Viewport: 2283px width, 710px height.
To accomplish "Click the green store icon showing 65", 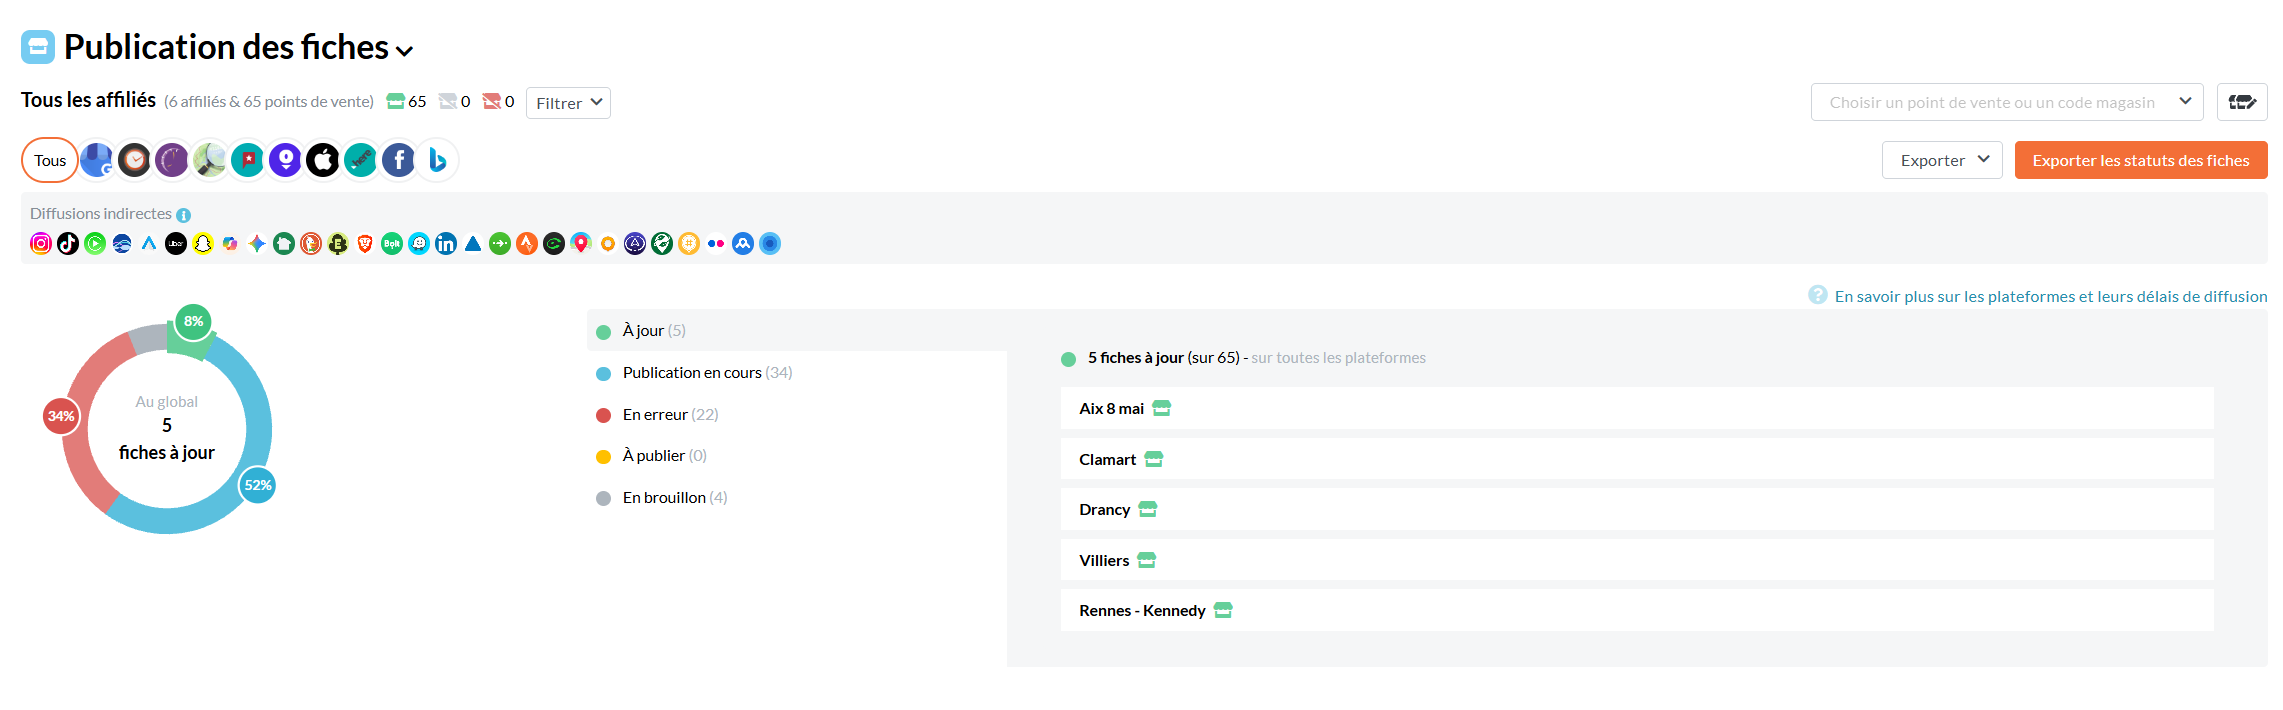I will [x=396, y=101].
